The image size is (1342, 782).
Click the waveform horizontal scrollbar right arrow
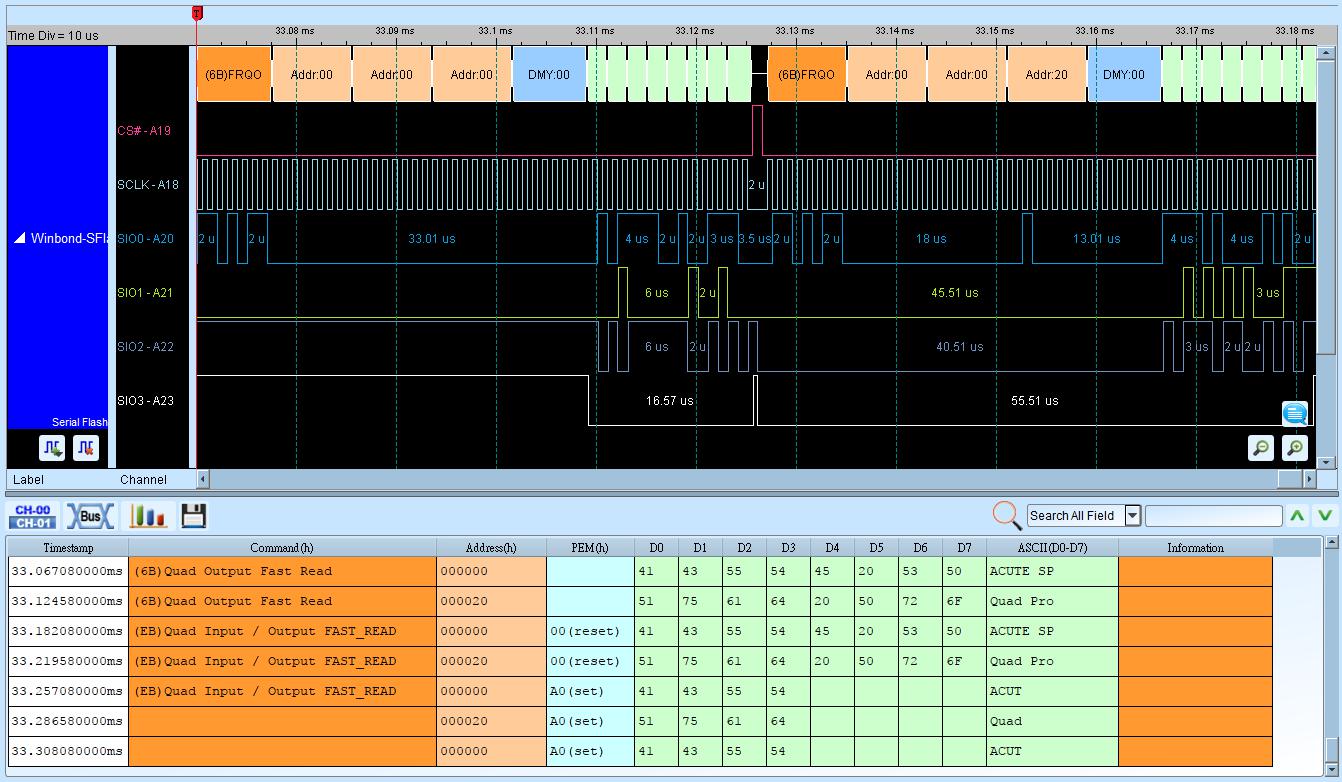point(1311,479)
